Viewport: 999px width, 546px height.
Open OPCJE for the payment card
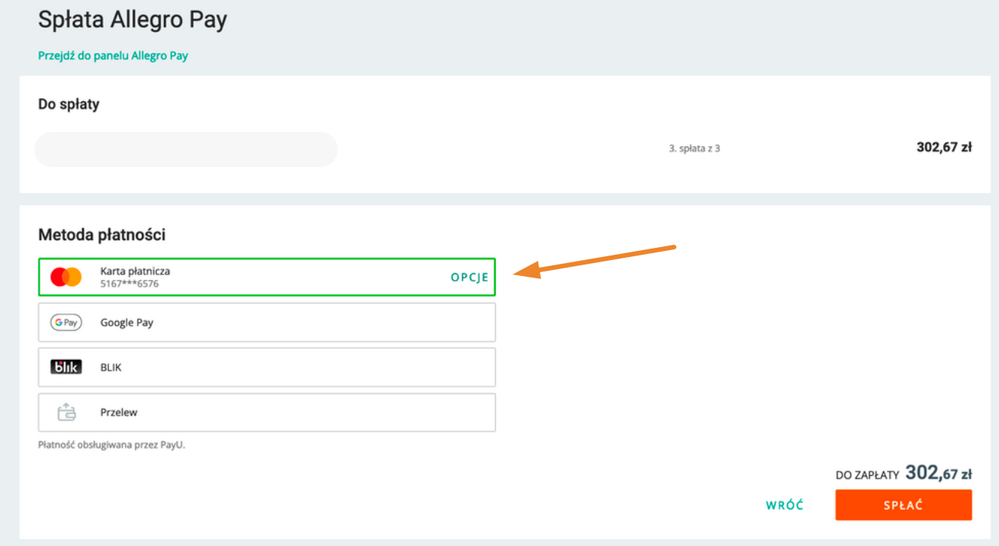click(x=470, y=277)
